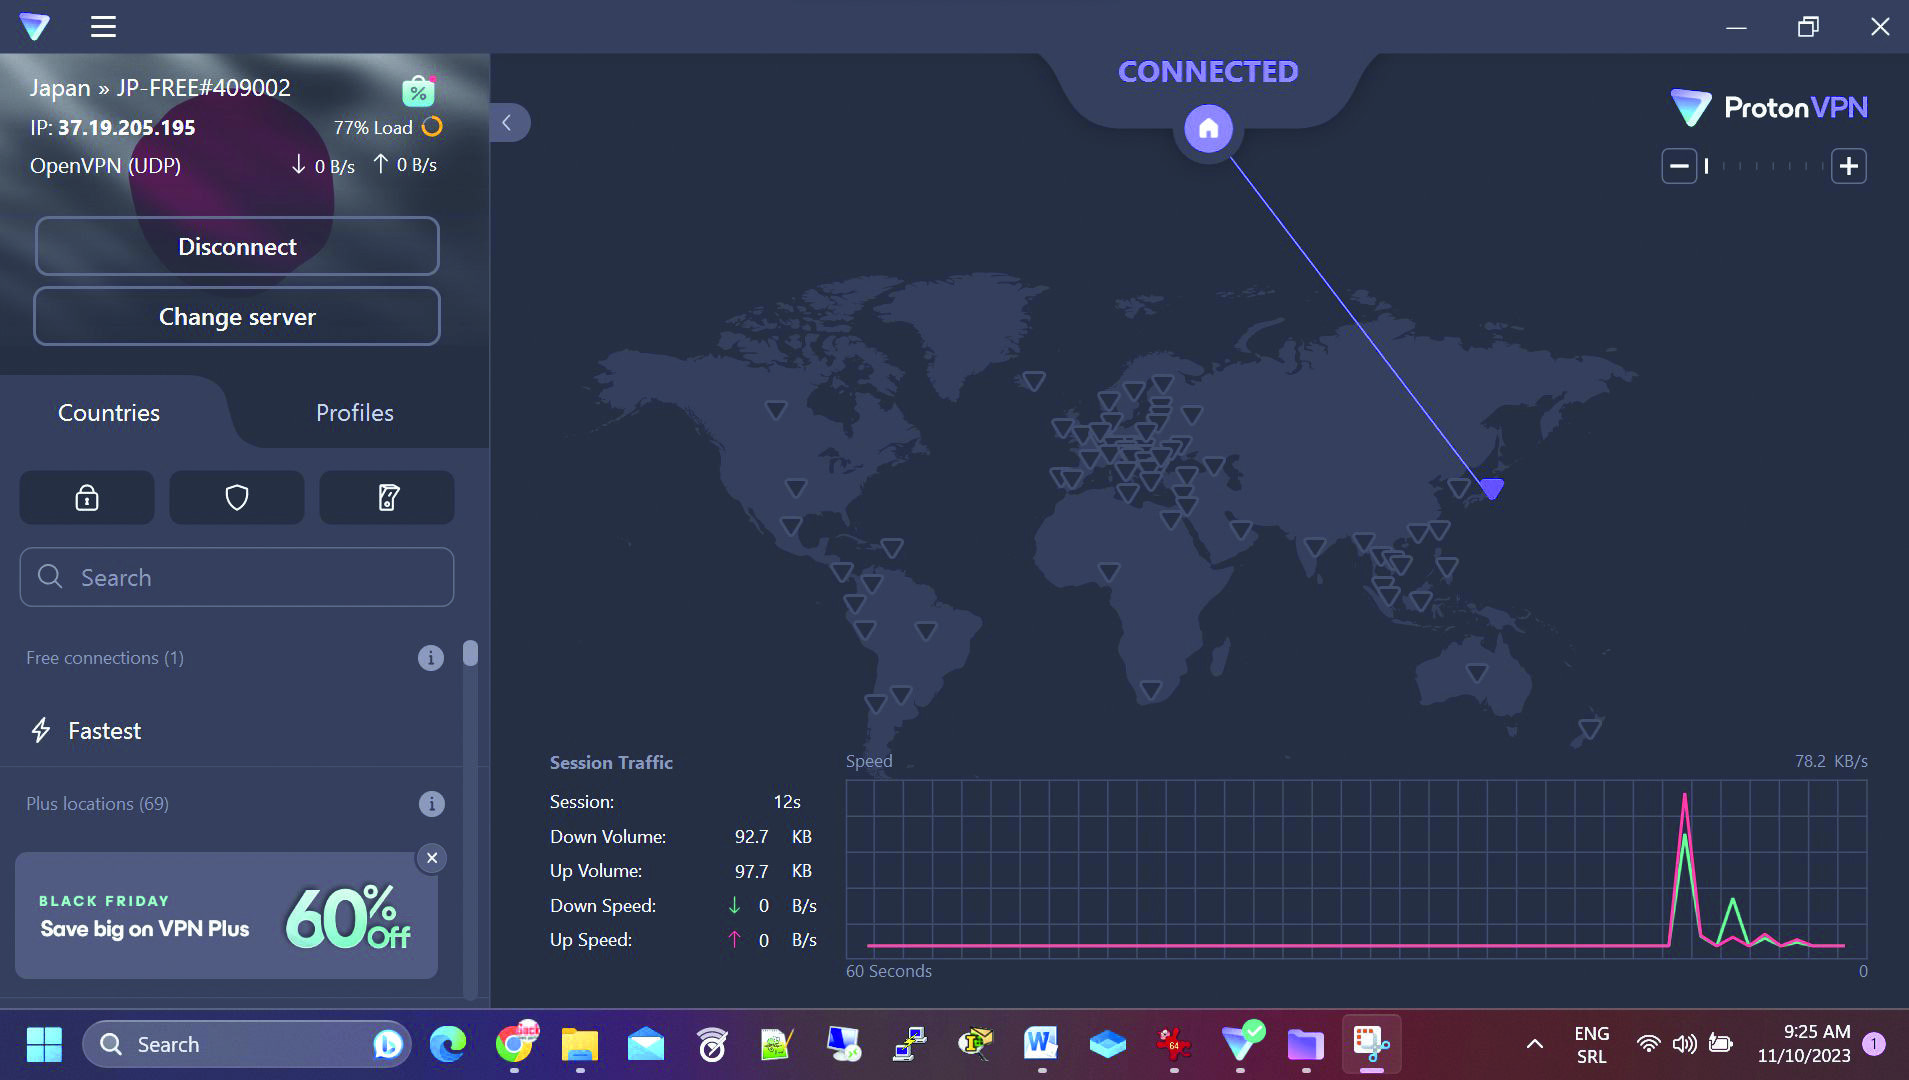Show info for Plus locations
This screenshot has height=1080, width=1909.
430,804
